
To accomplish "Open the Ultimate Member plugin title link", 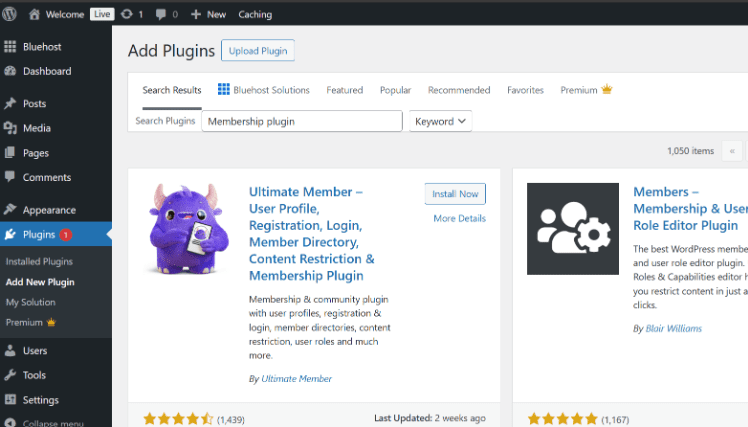I will click(x=312, y=234).
